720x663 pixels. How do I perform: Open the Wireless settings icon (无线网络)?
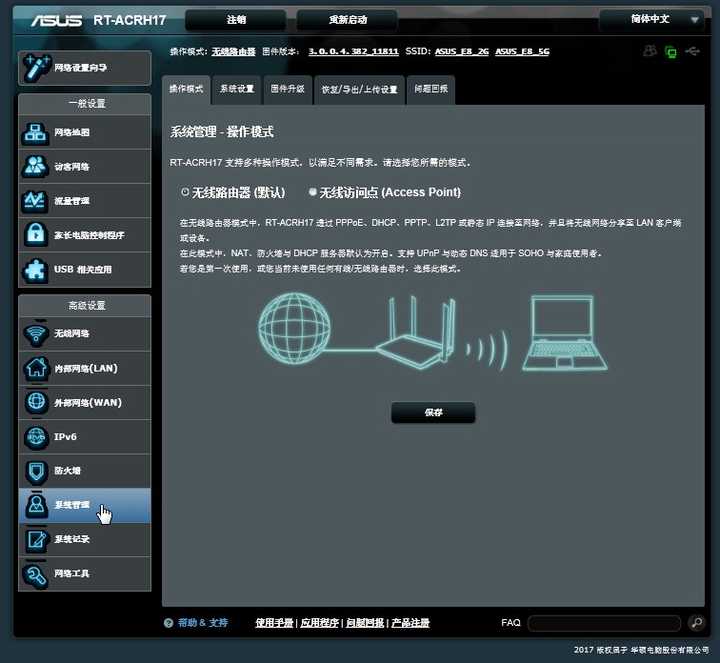click(x=36, y=334)
